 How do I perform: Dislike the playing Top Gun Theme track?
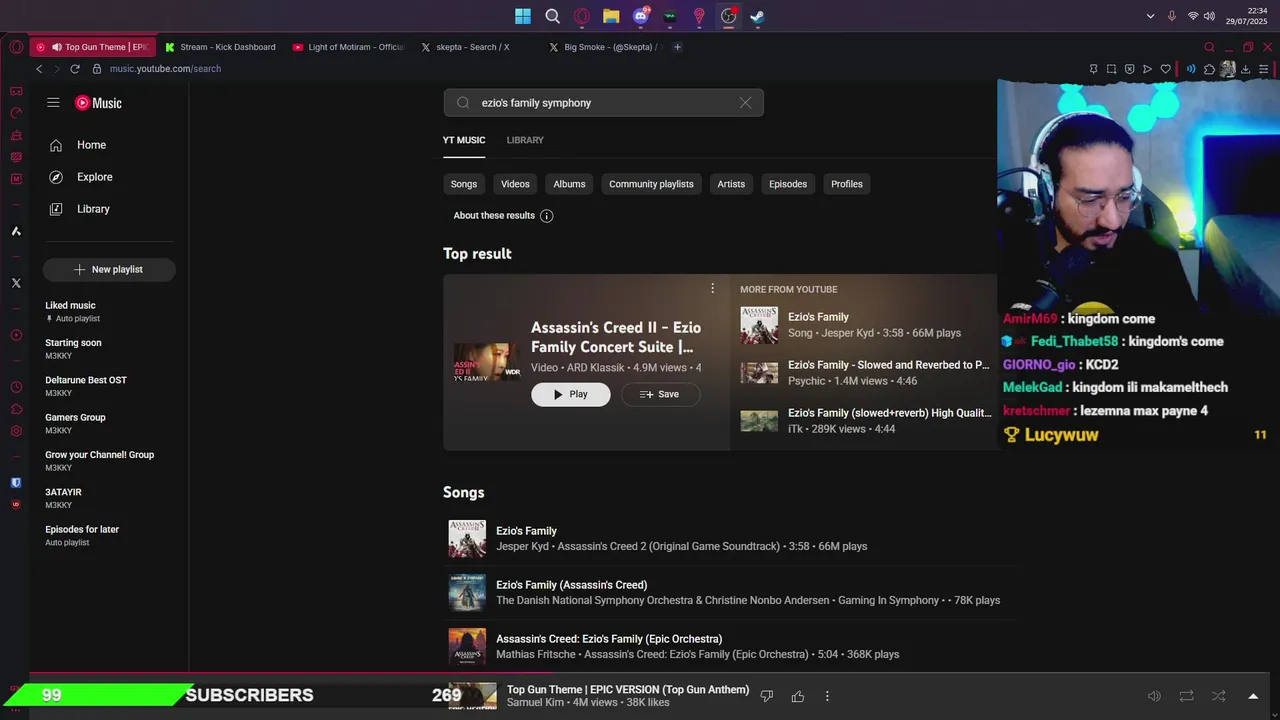click(x=767, y=696)
